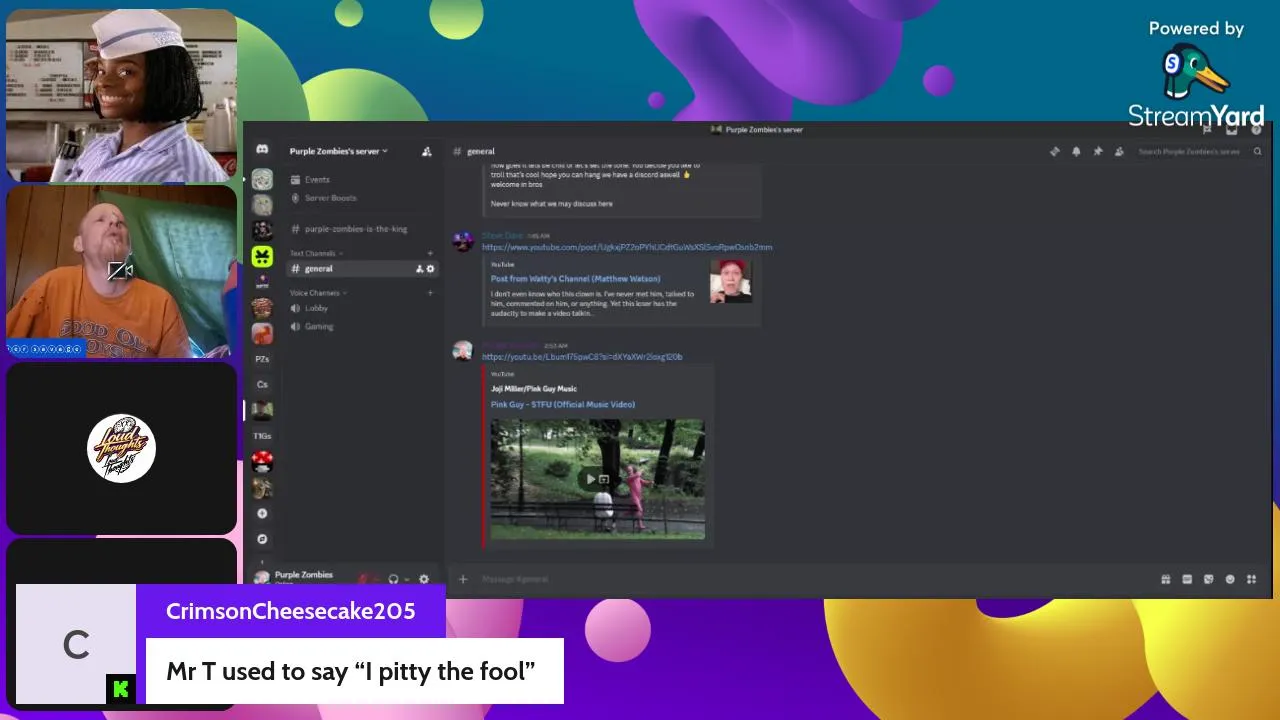
Task: Click the CrimsonCheesecake205 comment banner
Action: pos(290,644)
